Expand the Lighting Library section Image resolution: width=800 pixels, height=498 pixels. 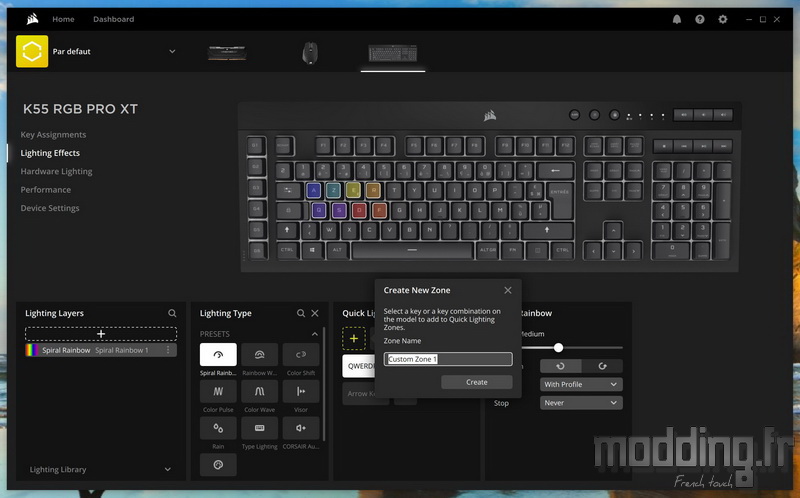tap(101, 469)
